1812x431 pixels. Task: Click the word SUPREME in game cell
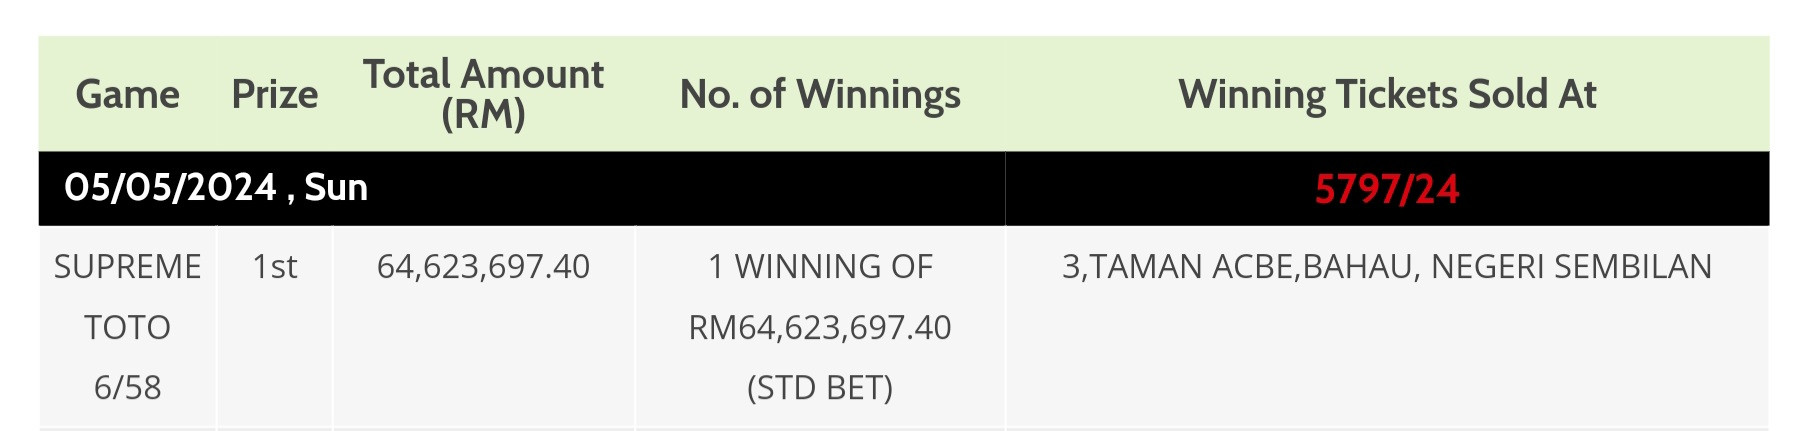(128, 267)
